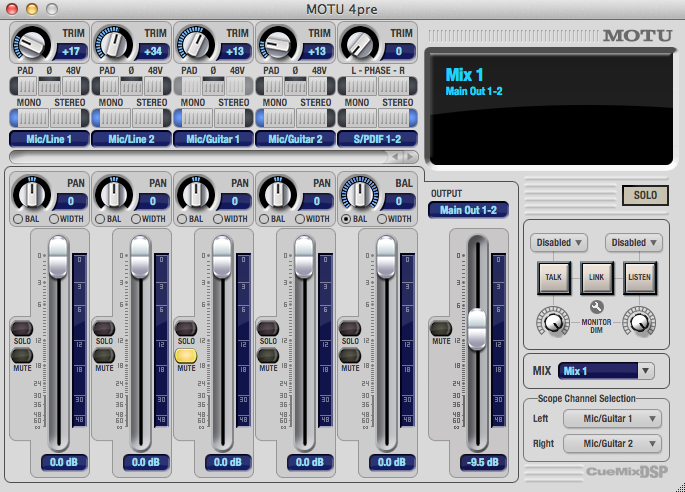Image resolution: width=685 pixels, height=492 pixels.
Task: Click the Mic/Line 2 pan knob
Action: pos(114,193)
